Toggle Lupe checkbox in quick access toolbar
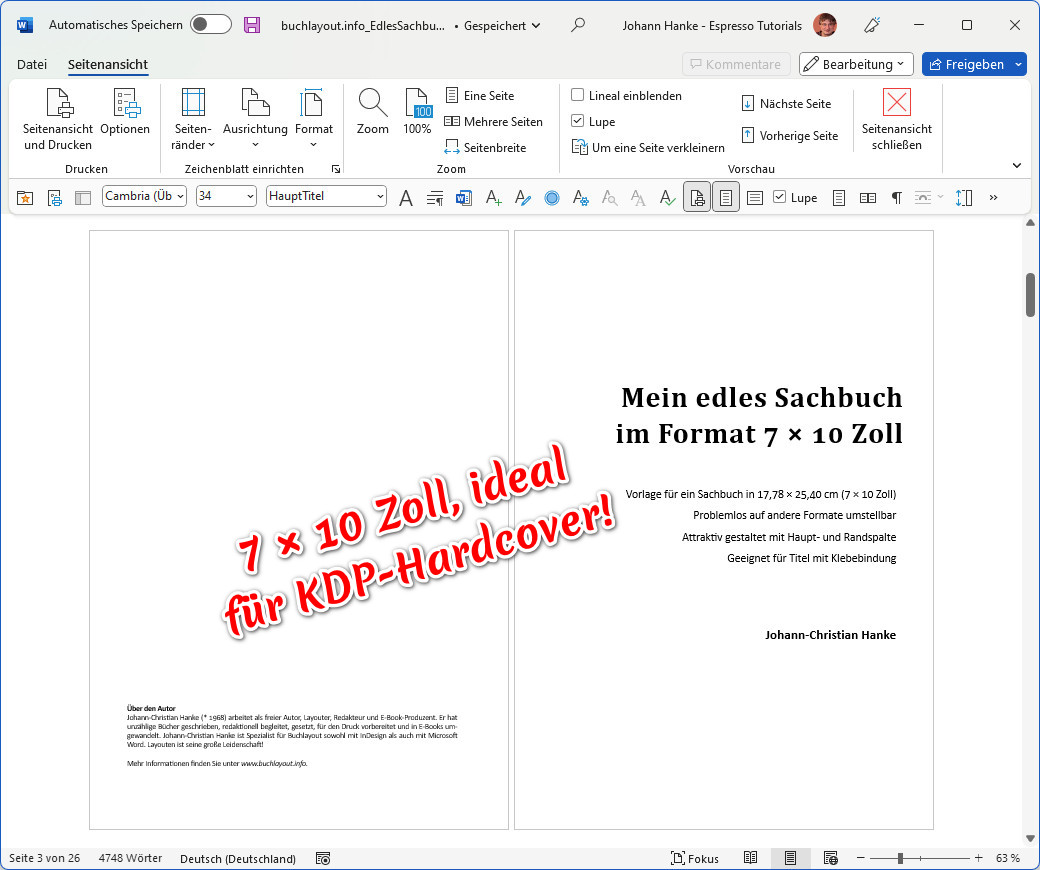Screen dimensions: 1040x870 780,197
